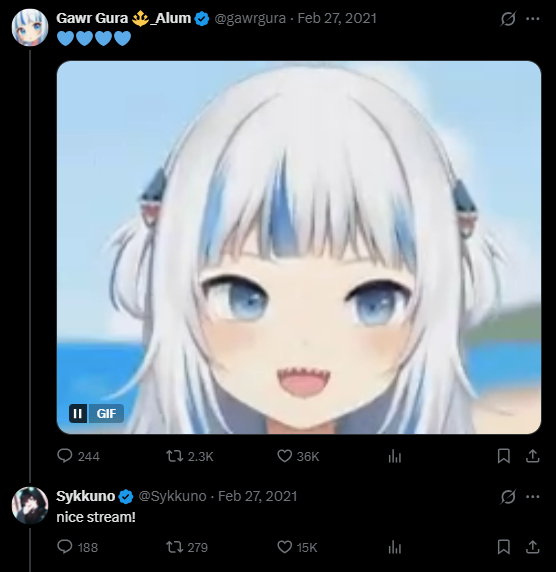The height and width of the screenshot is (572, 556).
Task: Open Grok explain icon on Gawr Gura's tweet
Action: [508, 18]
